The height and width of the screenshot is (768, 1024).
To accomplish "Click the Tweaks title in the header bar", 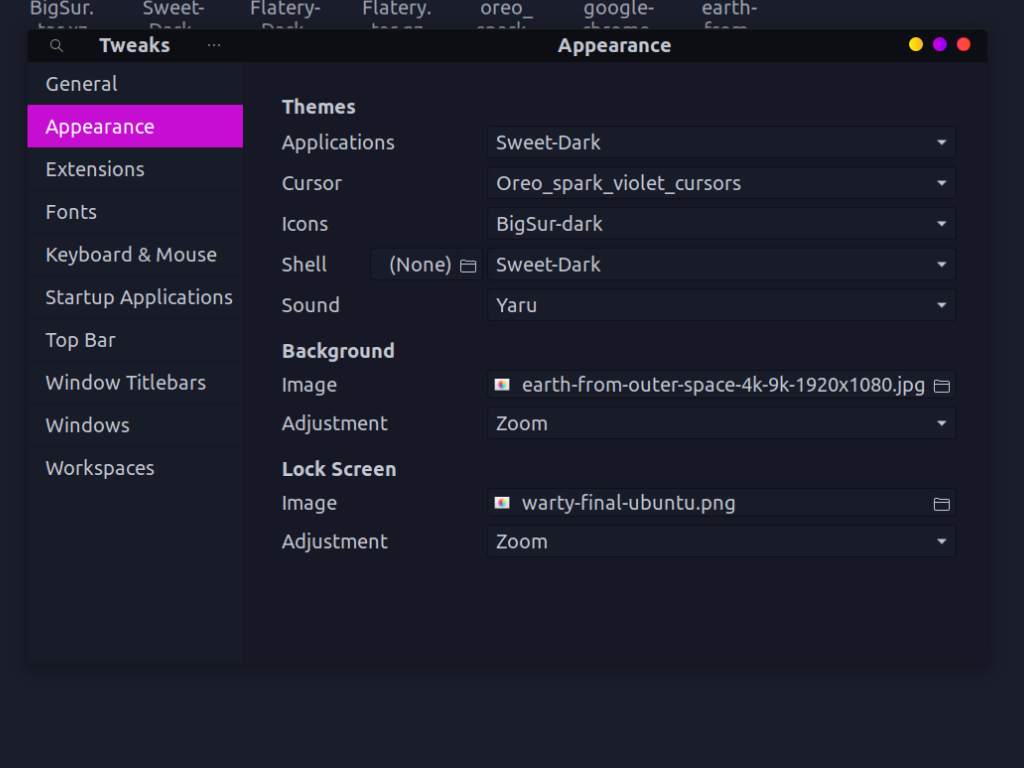I will 135,45.
